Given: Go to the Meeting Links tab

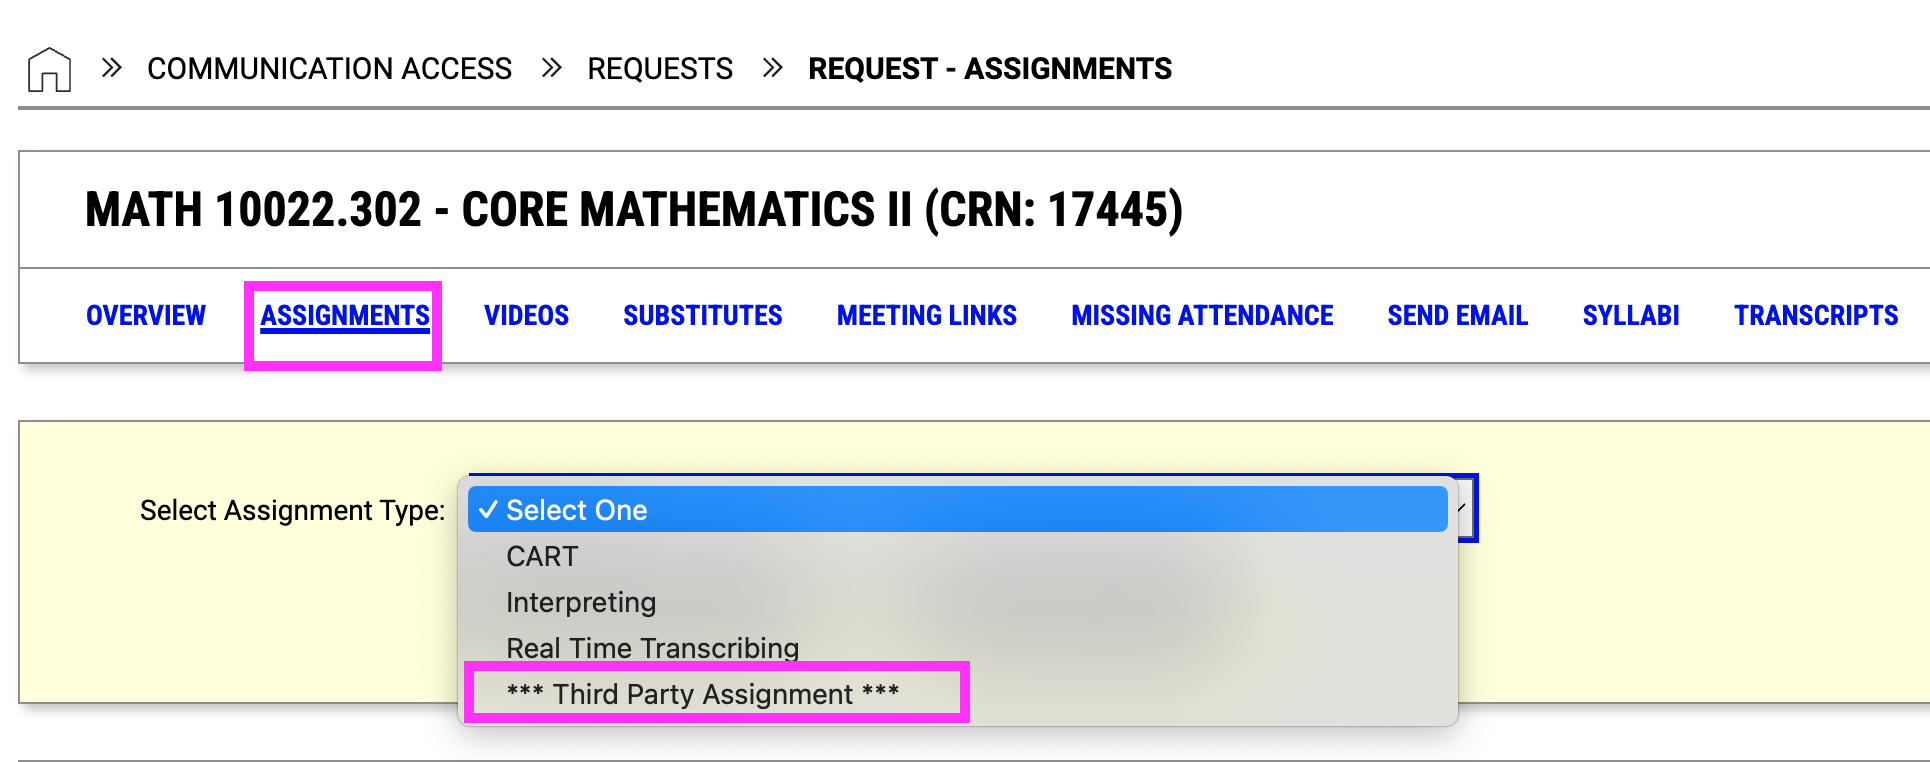Looking at the screenshot, I should (927, 315).
